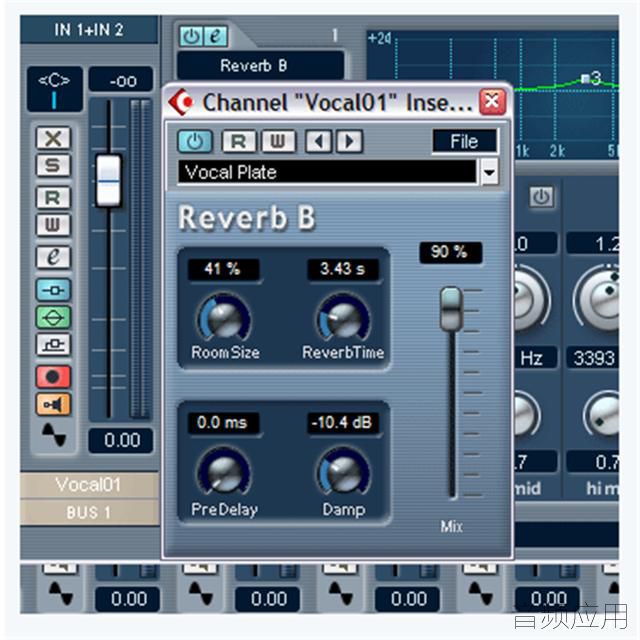Screen dimensions: 640x640
Task: Enable Read automation on Vocal01 channel strip
Action: pos(53,198)
